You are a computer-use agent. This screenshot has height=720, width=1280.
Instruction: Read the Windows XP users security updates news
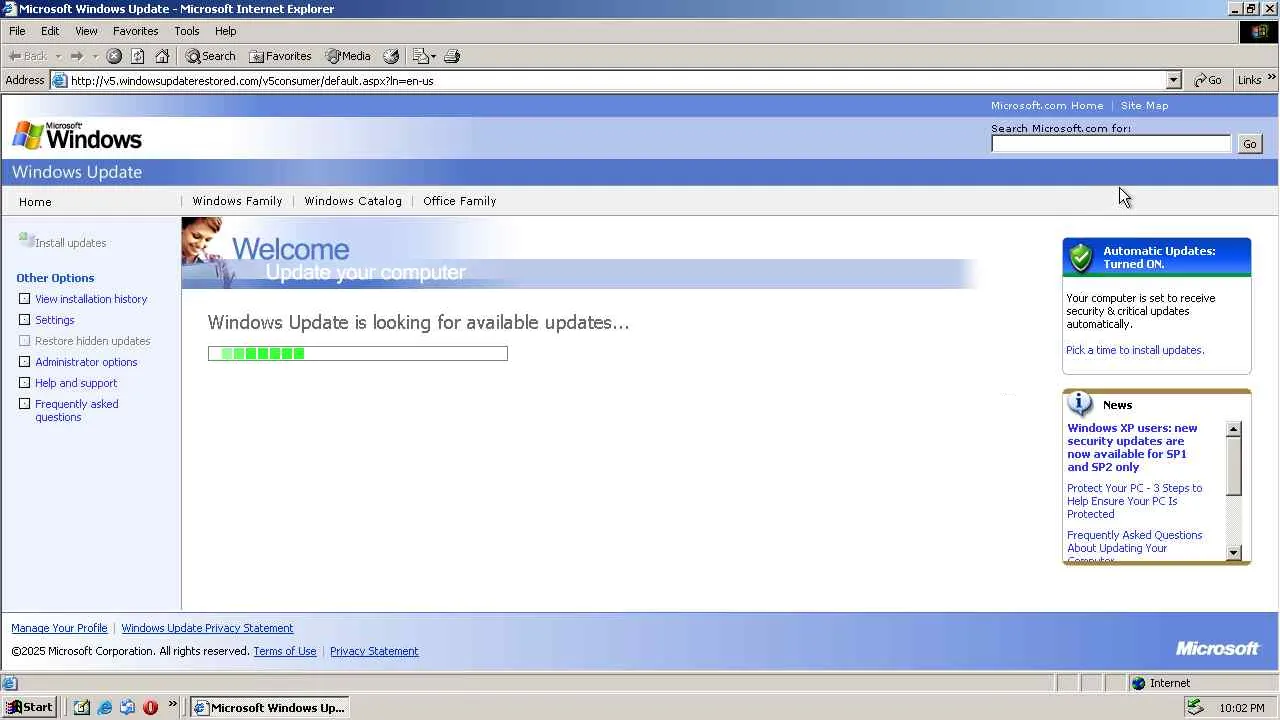coord(1132,447)
